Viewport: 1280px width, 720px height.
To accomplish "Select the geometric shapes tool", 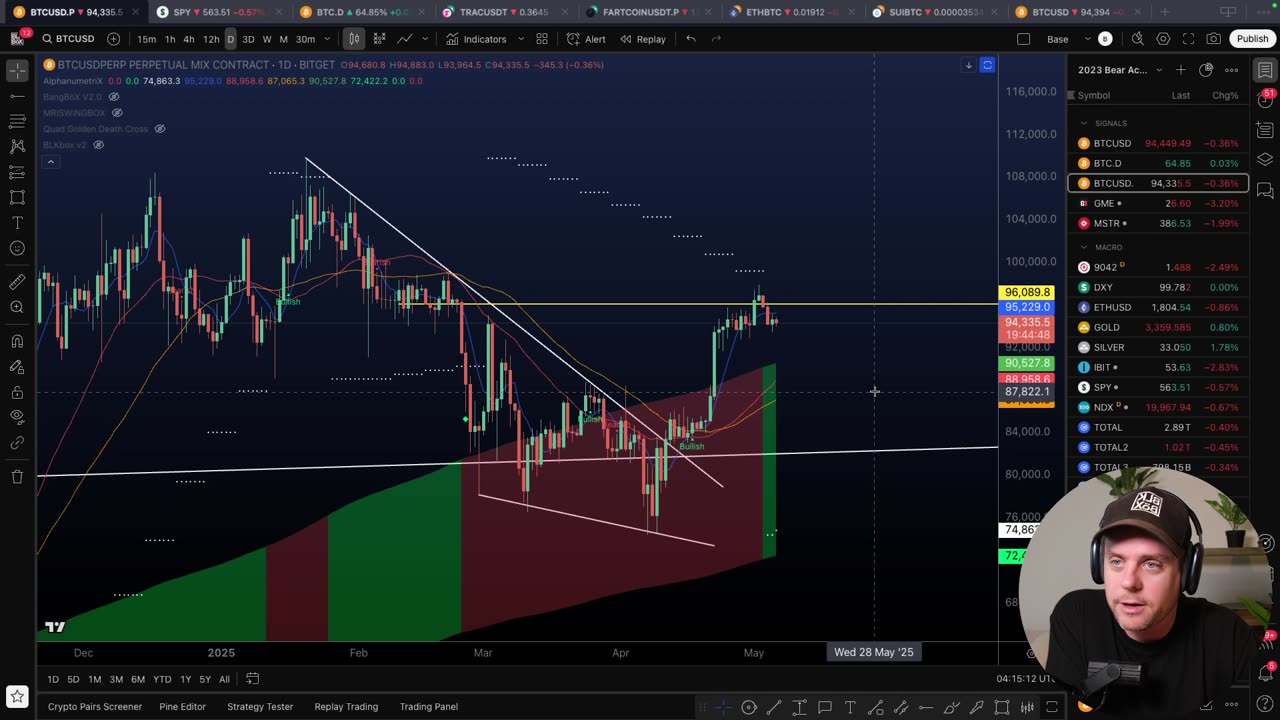I will pos(17,197).
